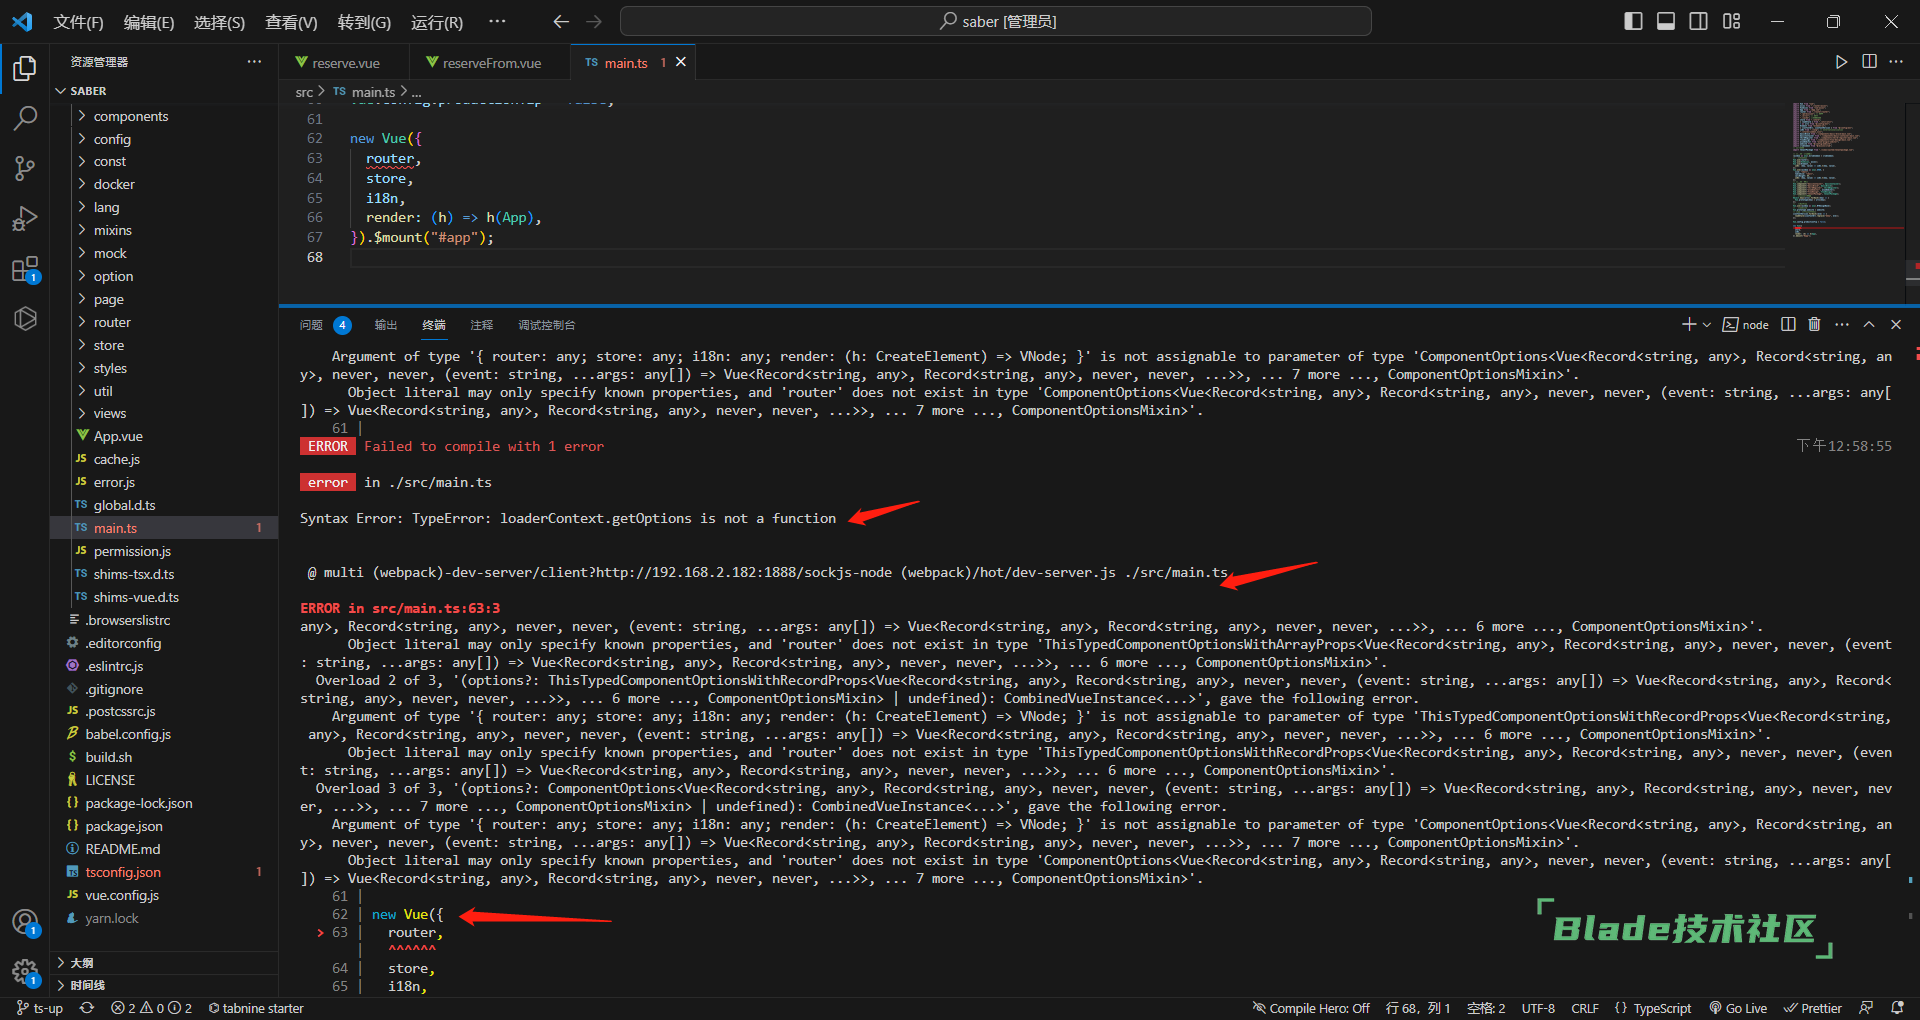This screenshot has height=1020, width=1920.
Task: Click the Run file play icon
Action: click(1841, 62)
